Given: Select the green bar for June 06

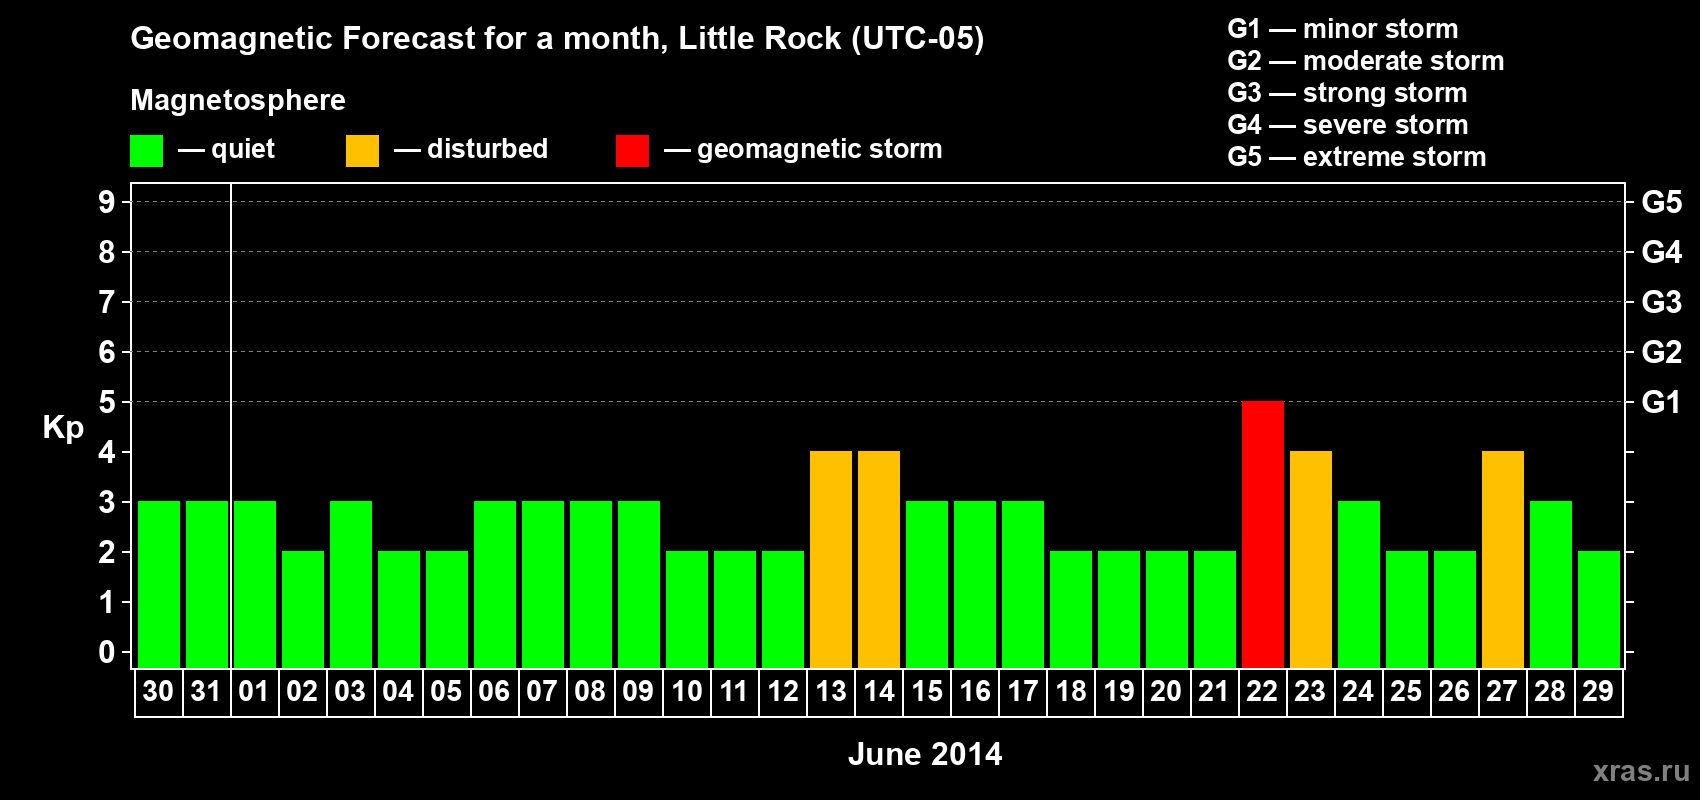Looking at the screenshot, I should click(x=495, y=585).
